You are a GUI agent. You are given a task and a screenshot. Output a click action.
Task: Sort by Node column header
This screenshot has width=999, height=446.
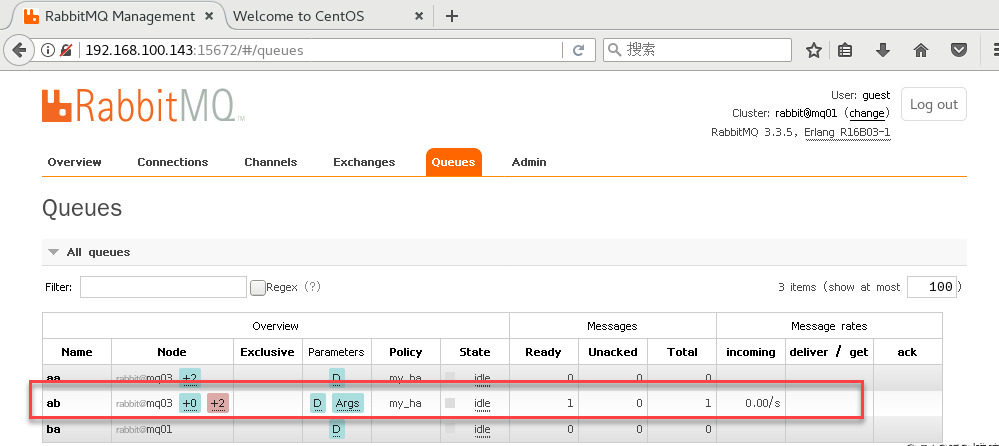pos(172,352)
